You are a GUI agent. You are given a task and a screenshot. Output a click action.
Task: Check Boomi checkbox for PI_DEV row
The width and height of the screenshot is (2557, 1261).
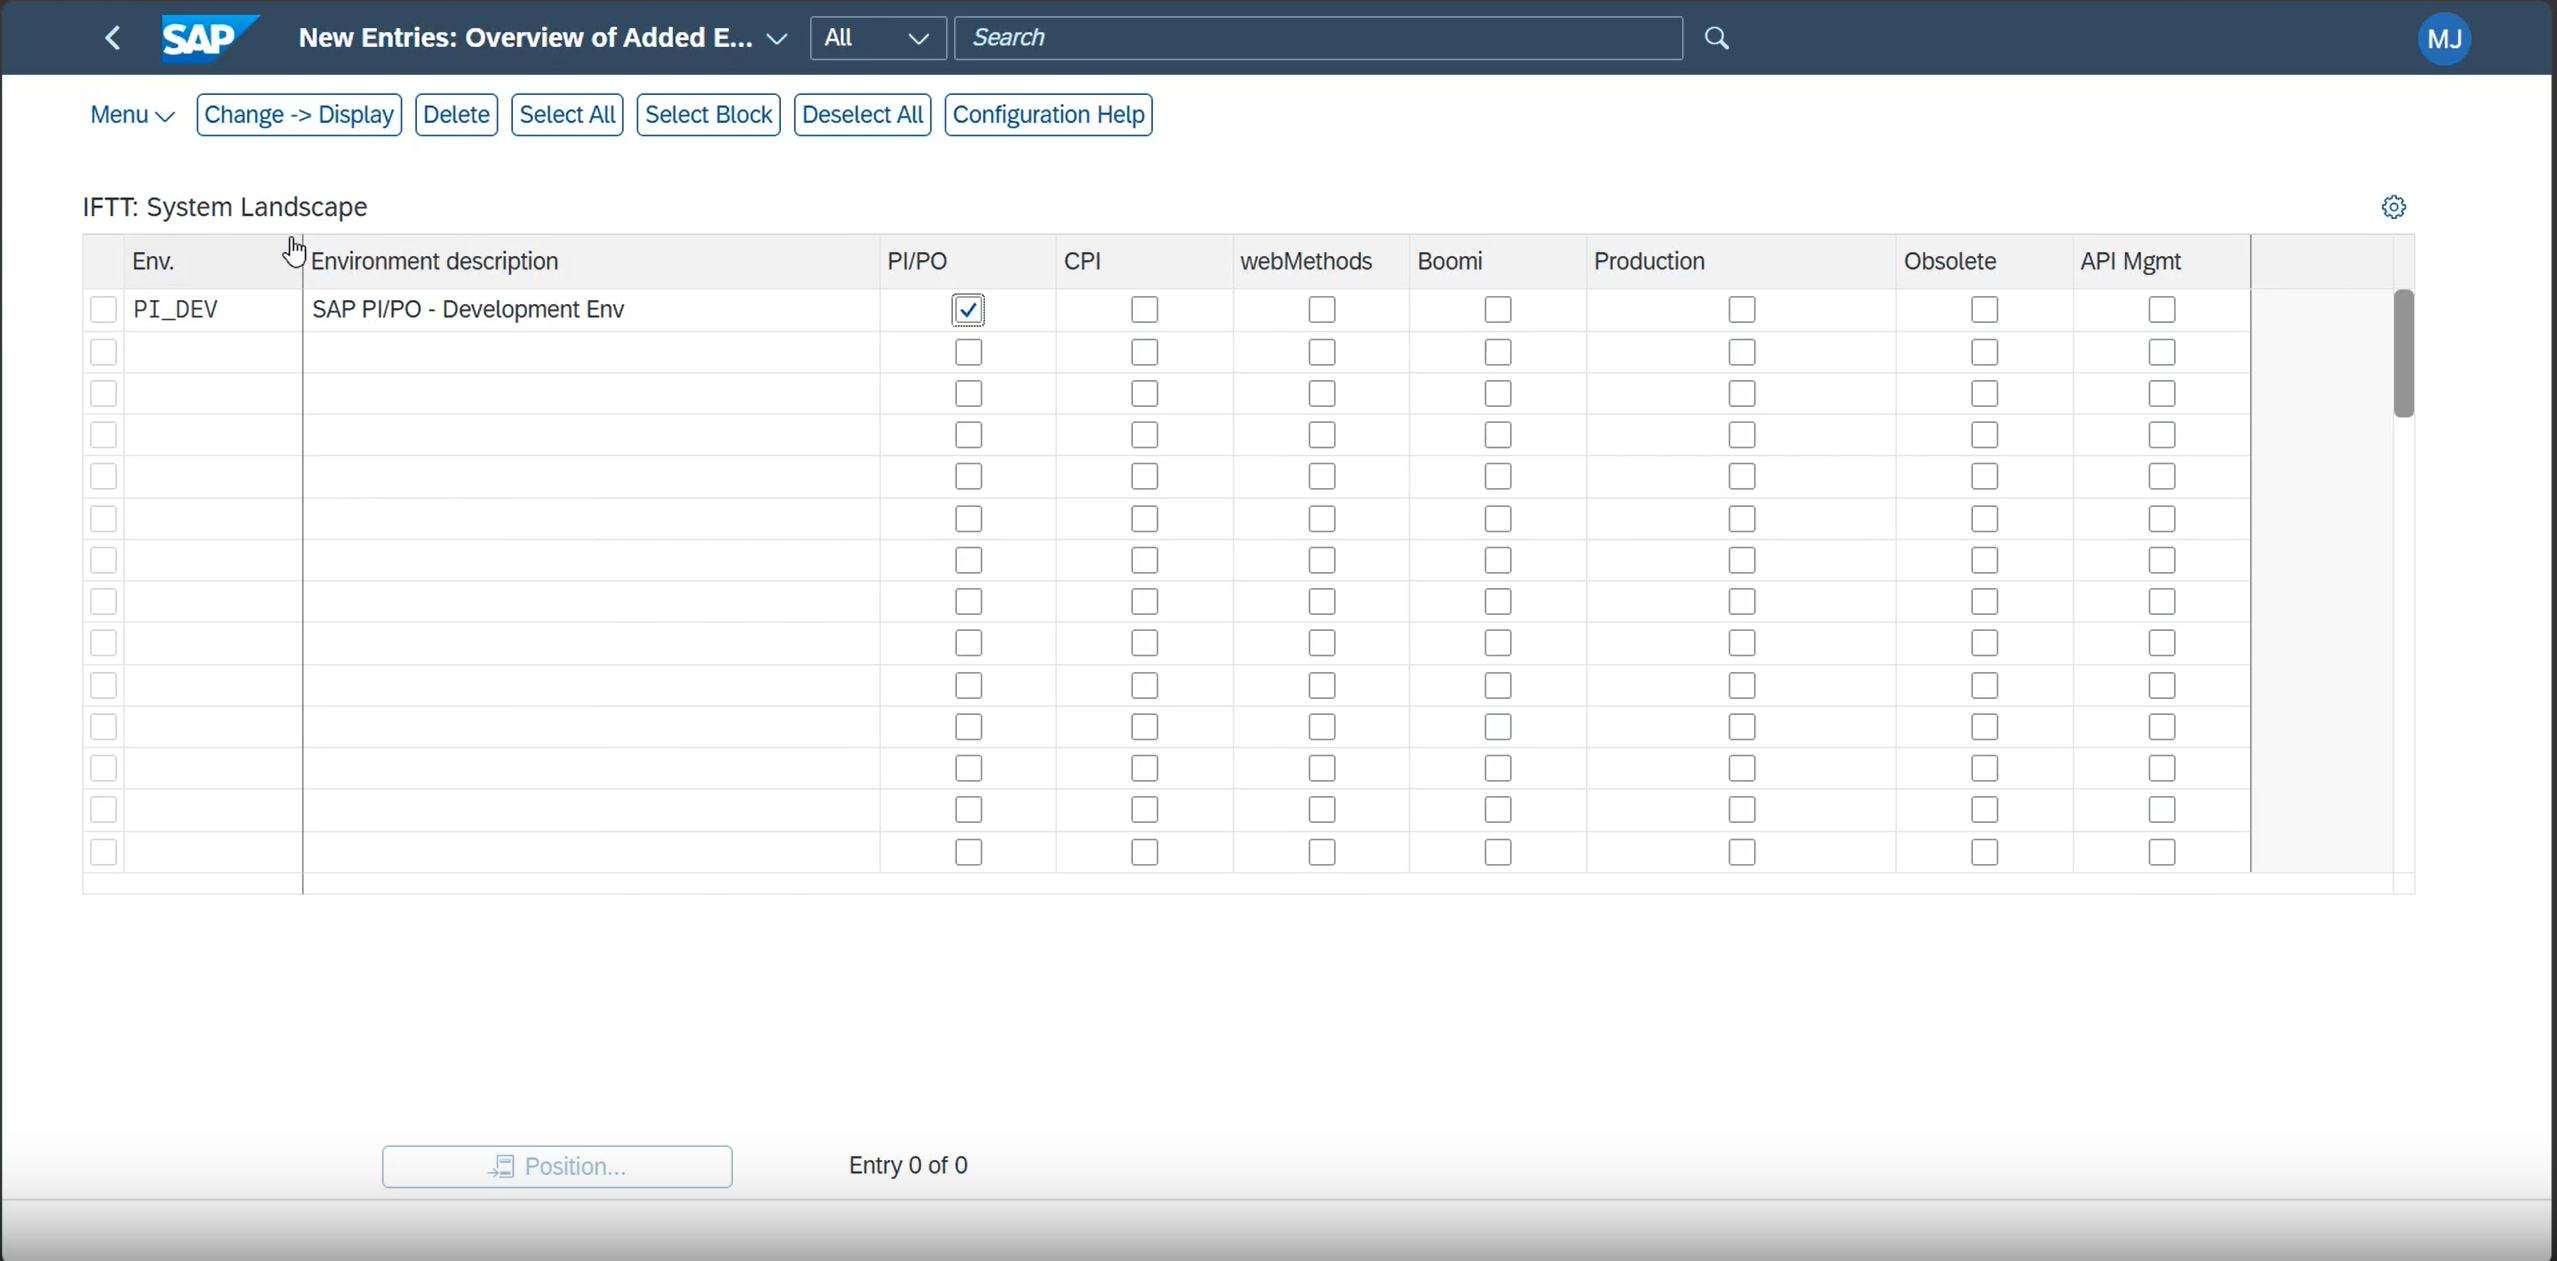coord(1497,310)
